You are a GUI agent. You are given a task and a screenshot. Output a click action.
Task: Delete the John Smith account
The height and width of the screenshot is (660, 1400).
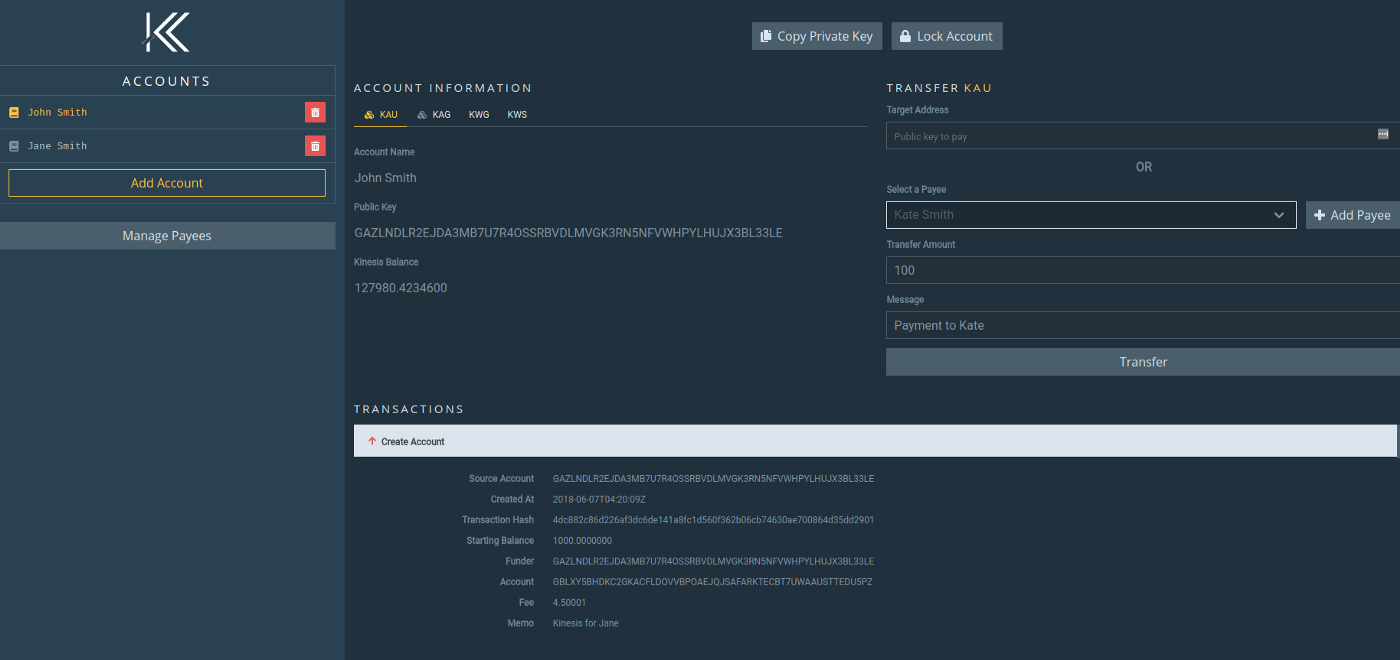[x=315, y=113]
